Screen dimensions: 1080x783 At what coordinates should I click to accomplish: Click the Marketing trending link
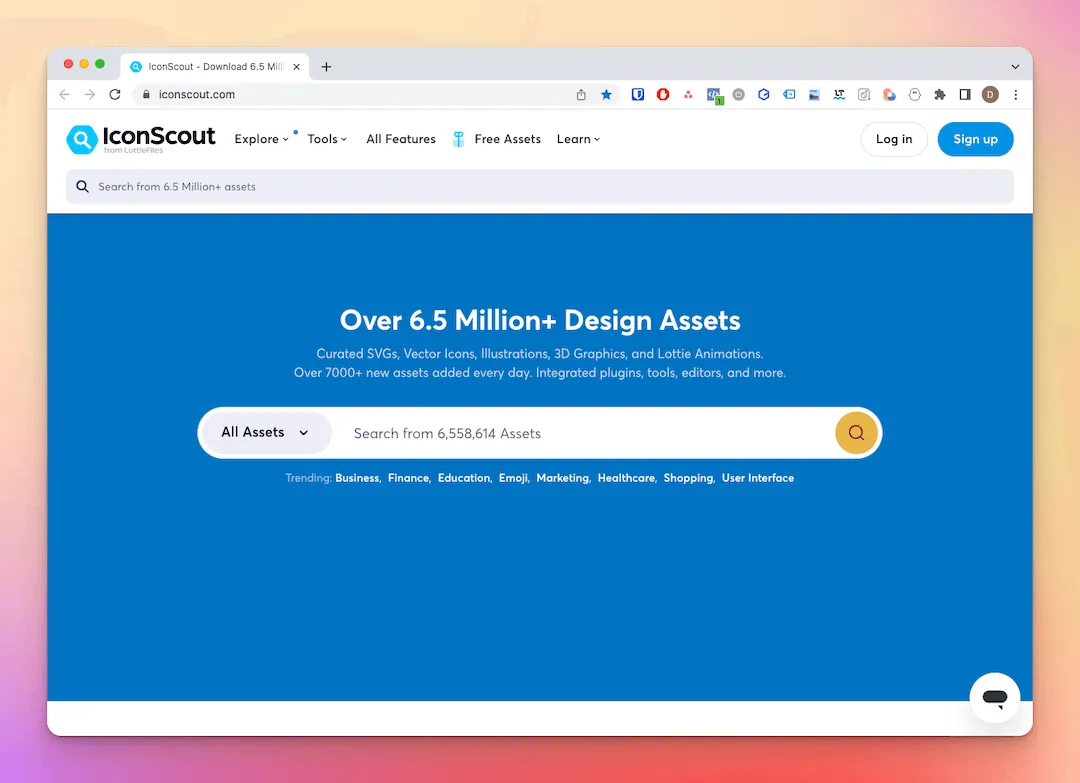tap(563, 478)
